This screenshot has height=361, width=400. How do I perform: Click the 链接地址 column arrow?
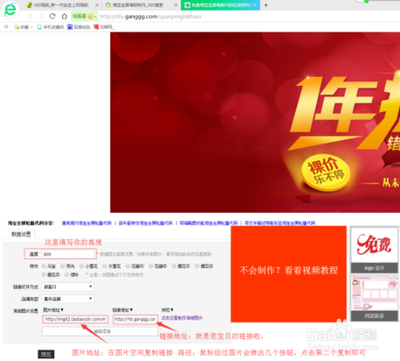(x=132, y=310)
